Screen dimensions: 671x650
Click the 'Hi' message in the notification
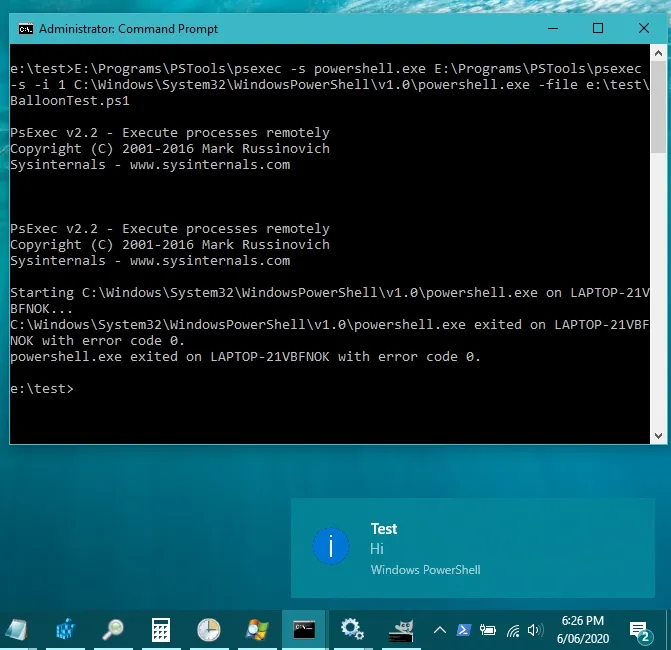point(377,549)
